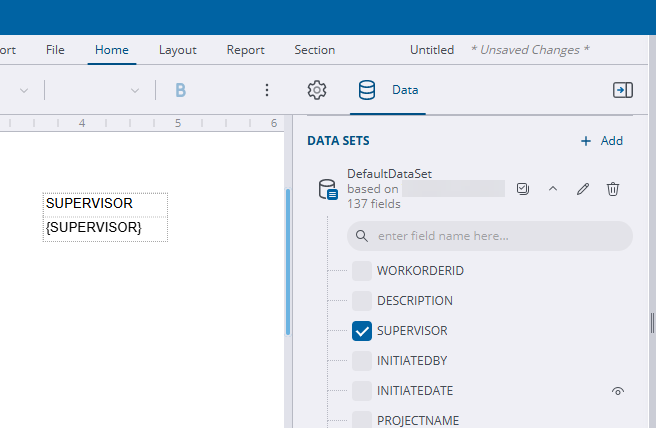656x428 pixels.
Task: Open the properties gear panel
Action: tap(317, 90)
